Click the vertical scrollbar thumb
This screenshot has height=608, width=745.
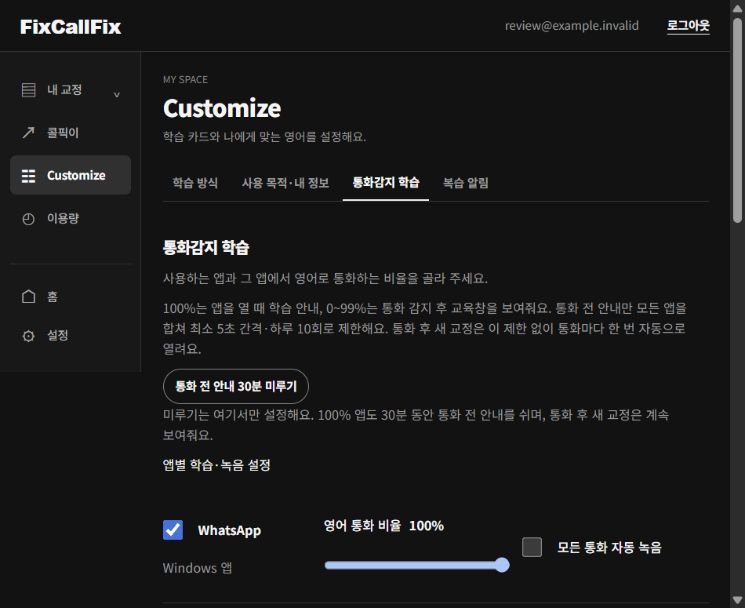coord(737,119)
